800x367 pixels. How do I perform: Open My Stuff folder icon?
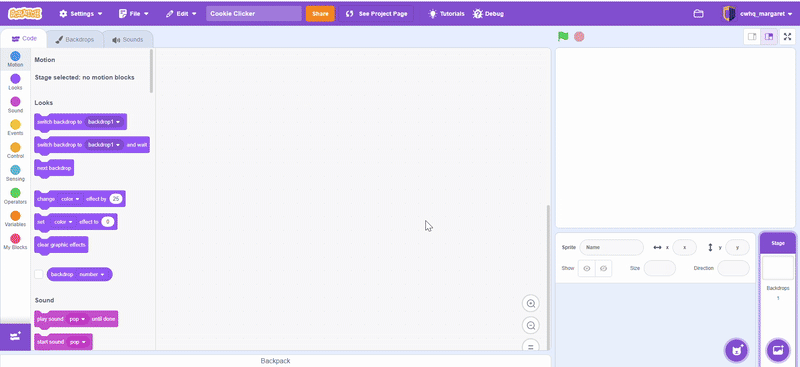click(x=698, y=14)
